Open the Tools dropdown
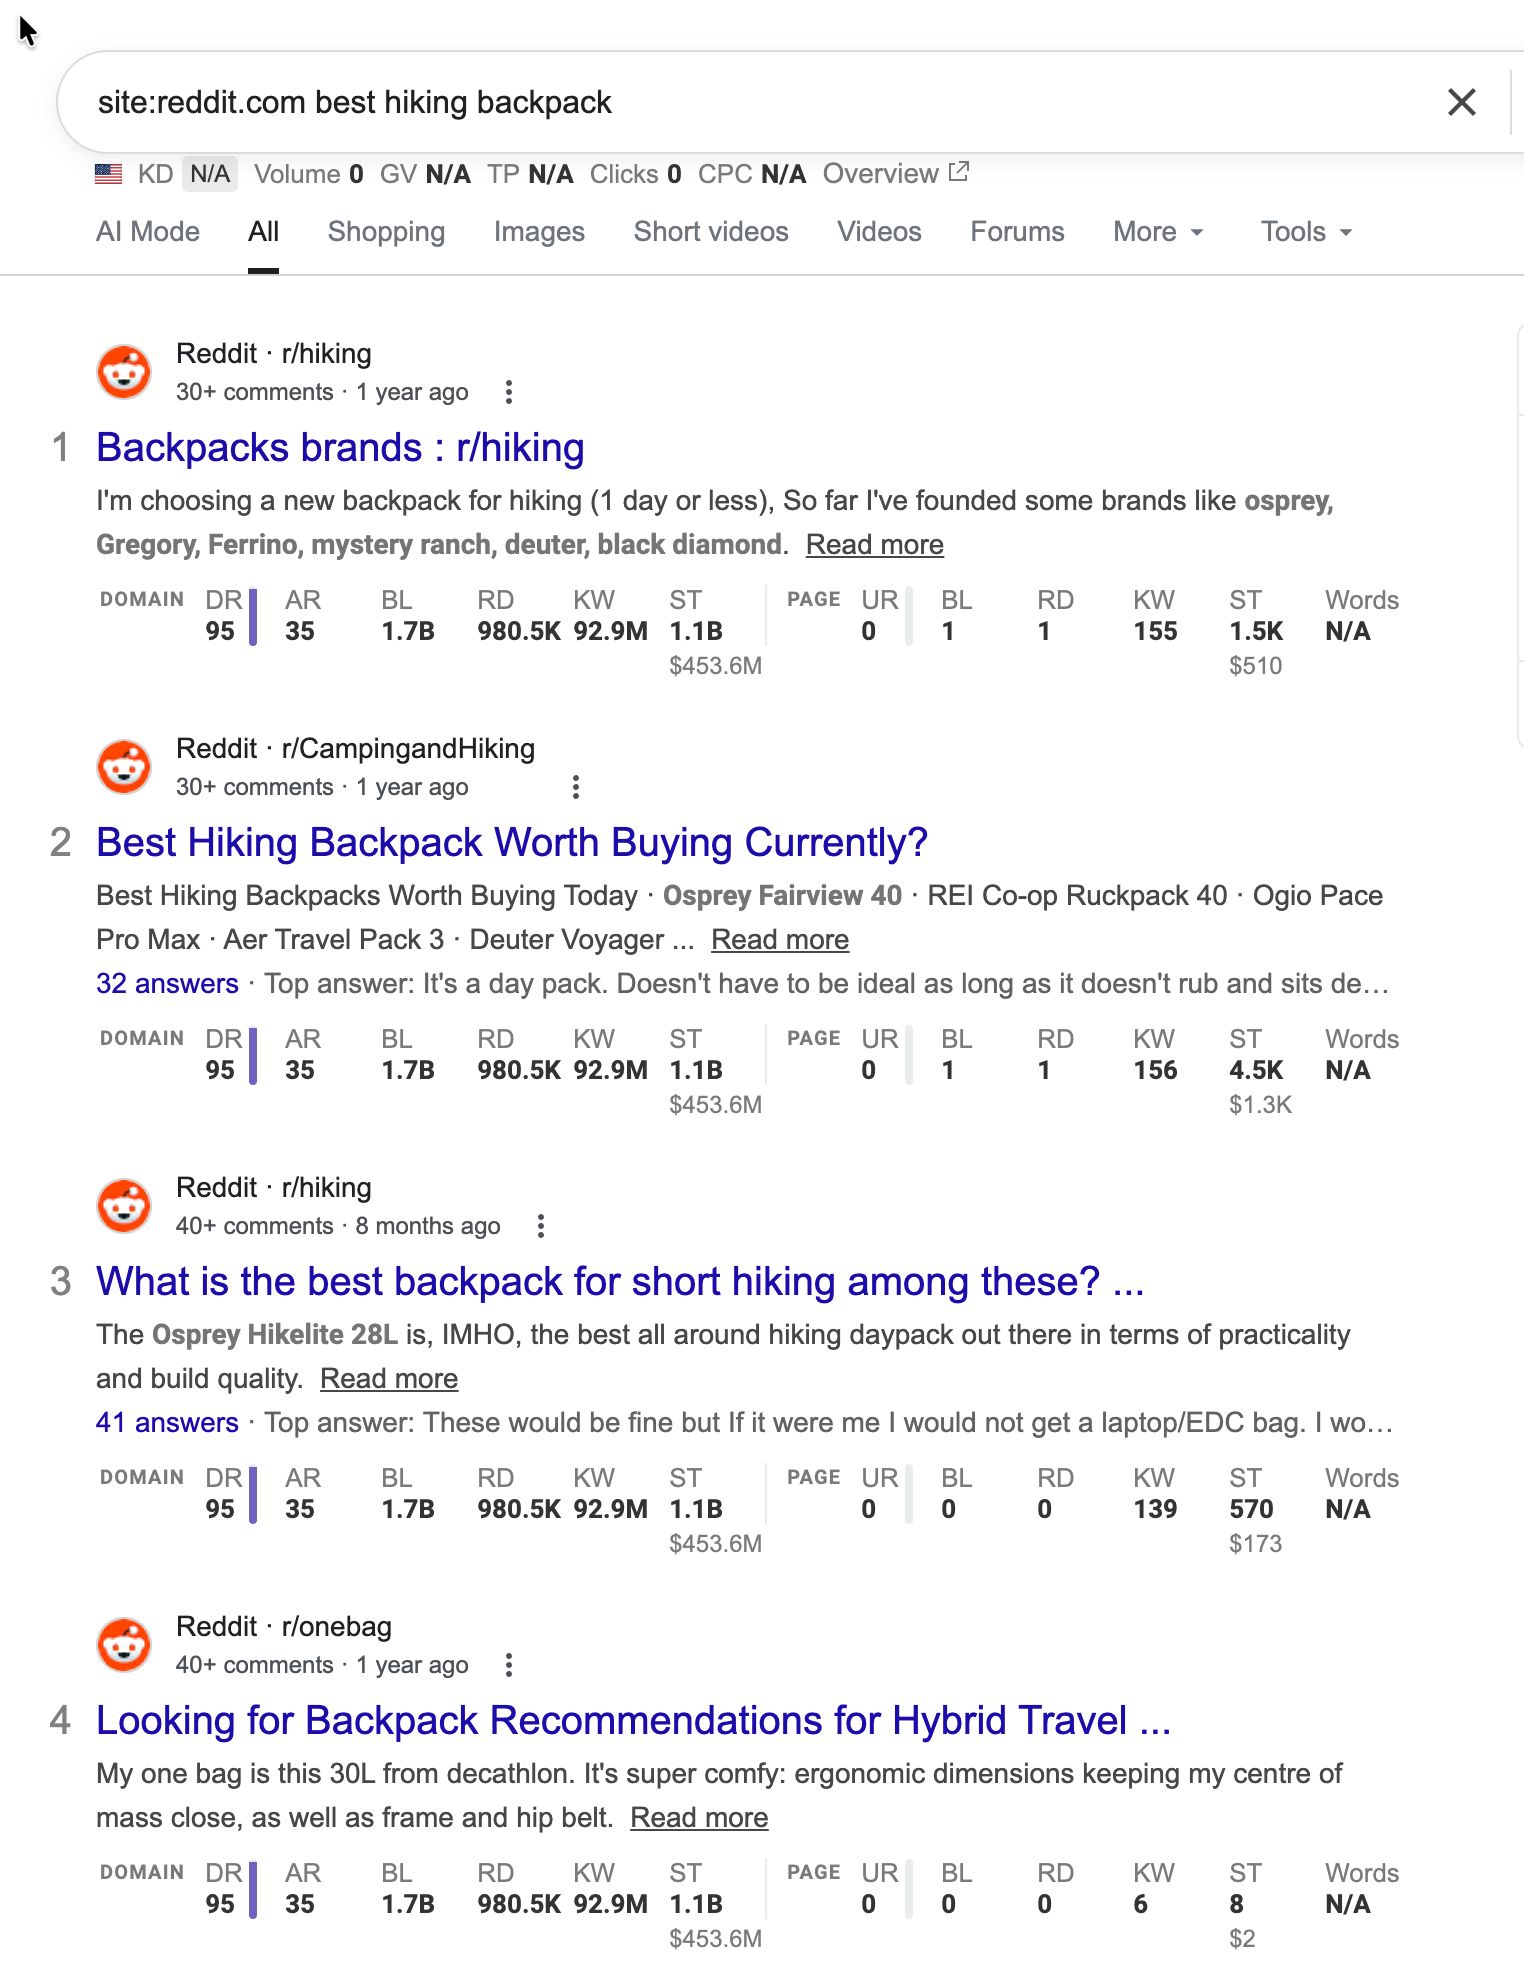Screen dimensions: 1524x1984 (1305, 232)
